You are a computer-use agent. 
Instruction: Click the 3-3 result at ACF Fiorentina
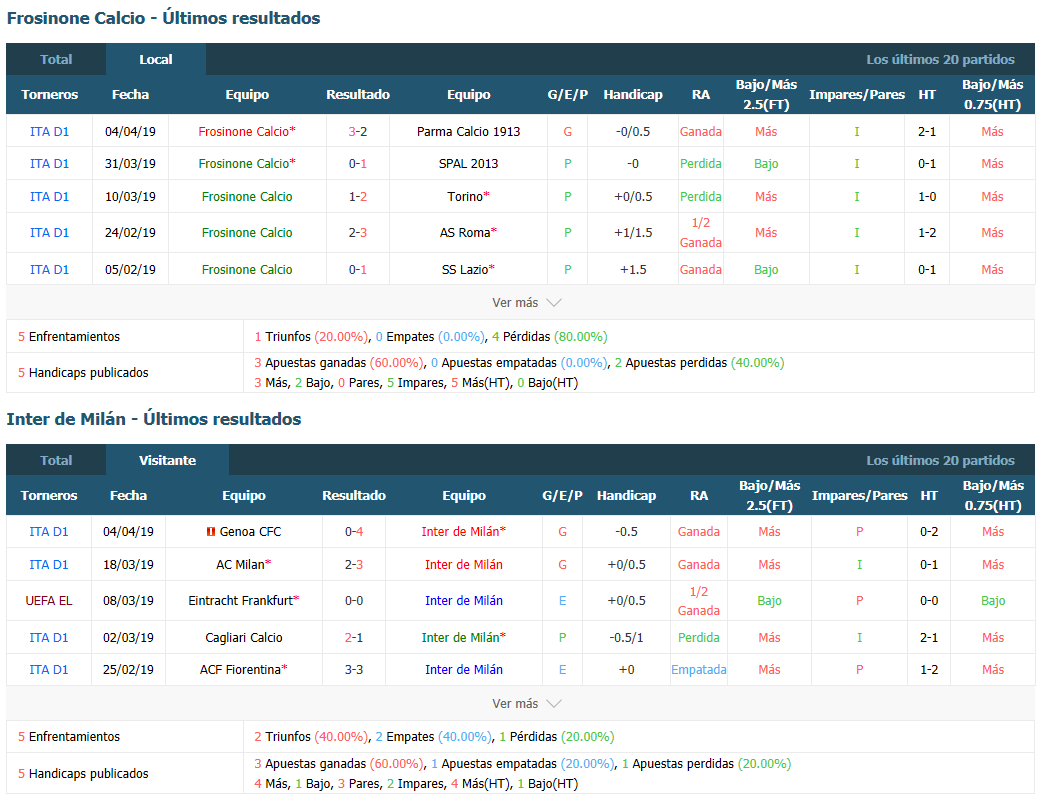coord(354,670)
